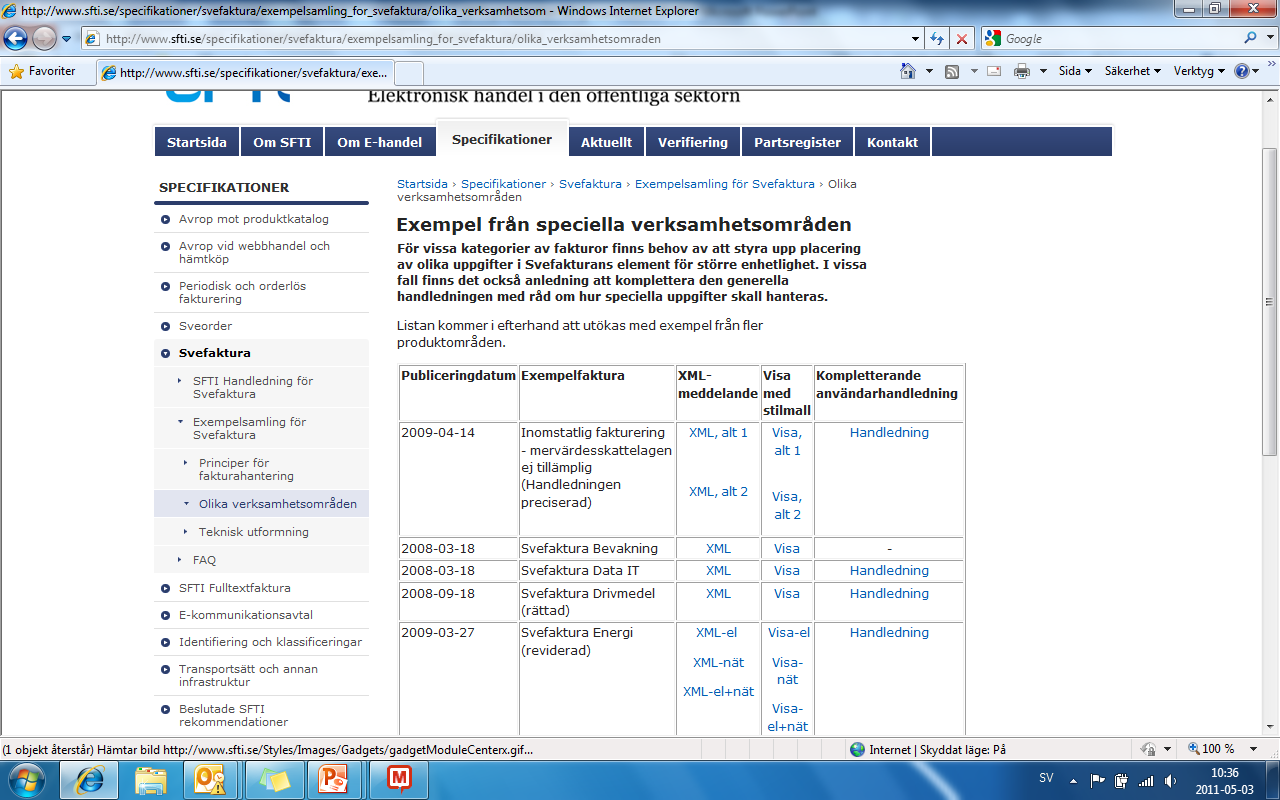1280x800 pixels.
Task: Click the browser Back button
Action: tap(15, 38)
